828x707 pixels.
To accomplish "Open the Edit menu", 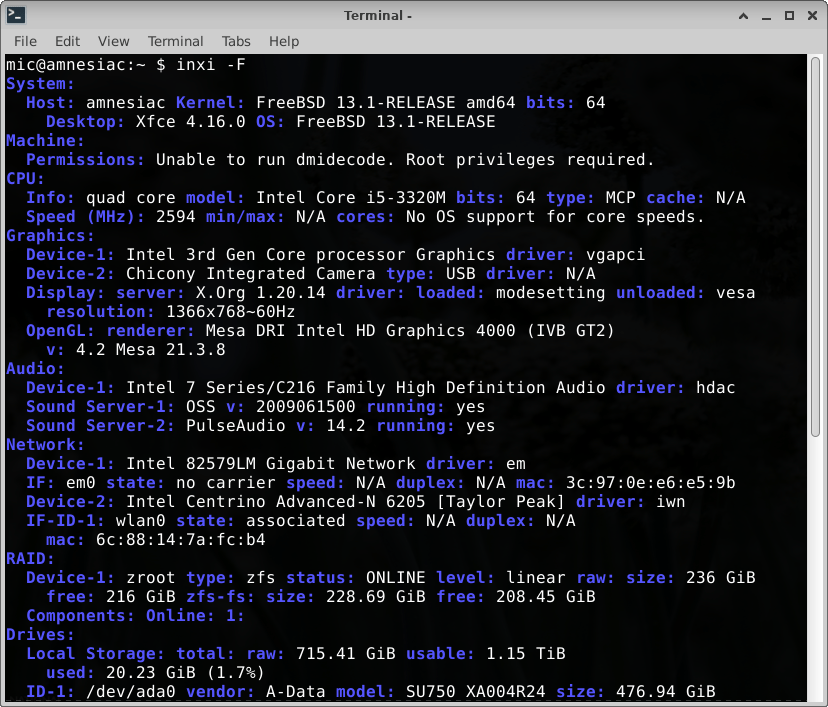I will [x=68, y=41].
